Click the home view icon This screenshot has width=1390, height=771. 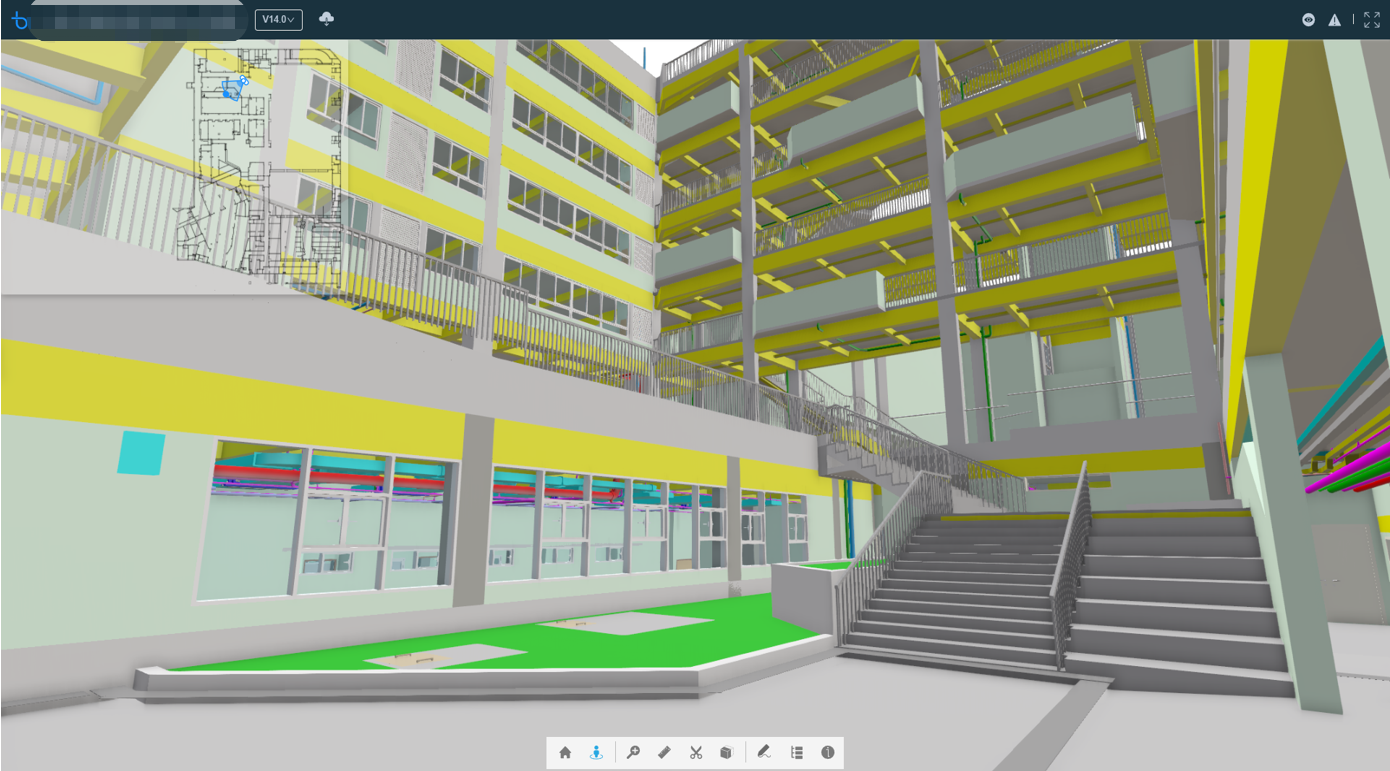[565, 753]
